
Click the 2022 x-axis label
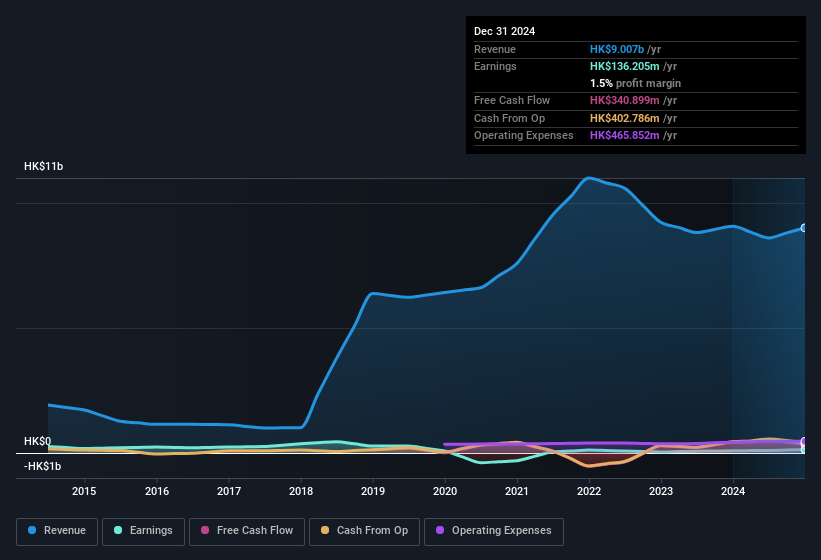589,491
